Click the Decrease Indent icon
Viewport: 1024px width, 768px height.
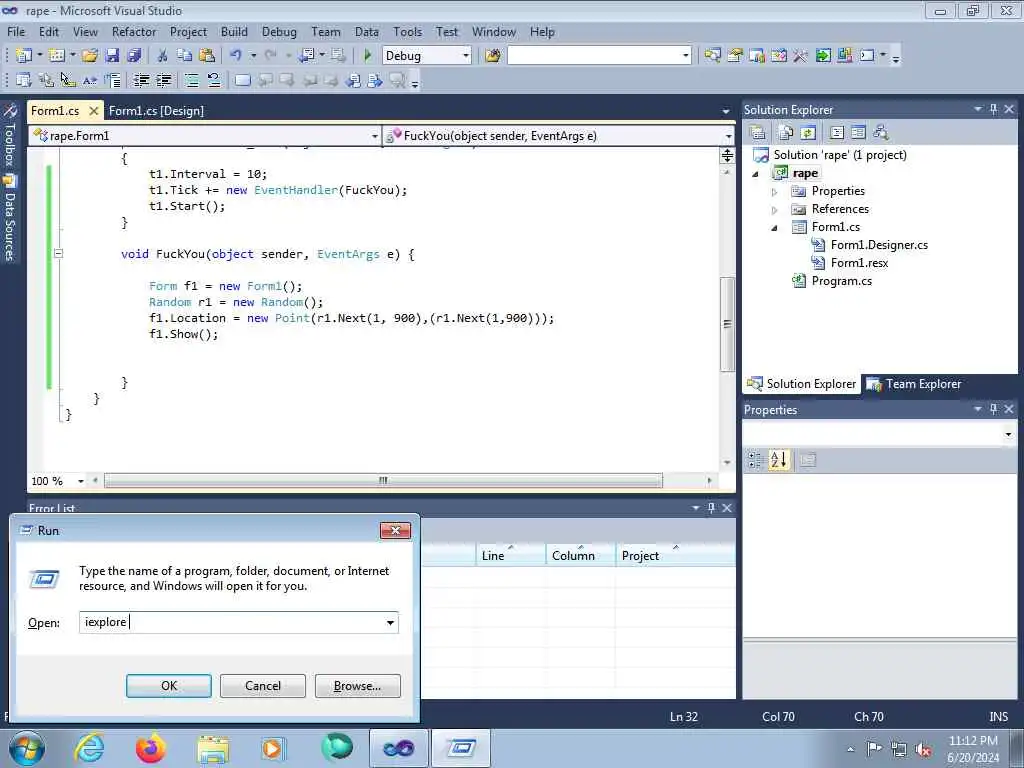(x=141, y=80)
